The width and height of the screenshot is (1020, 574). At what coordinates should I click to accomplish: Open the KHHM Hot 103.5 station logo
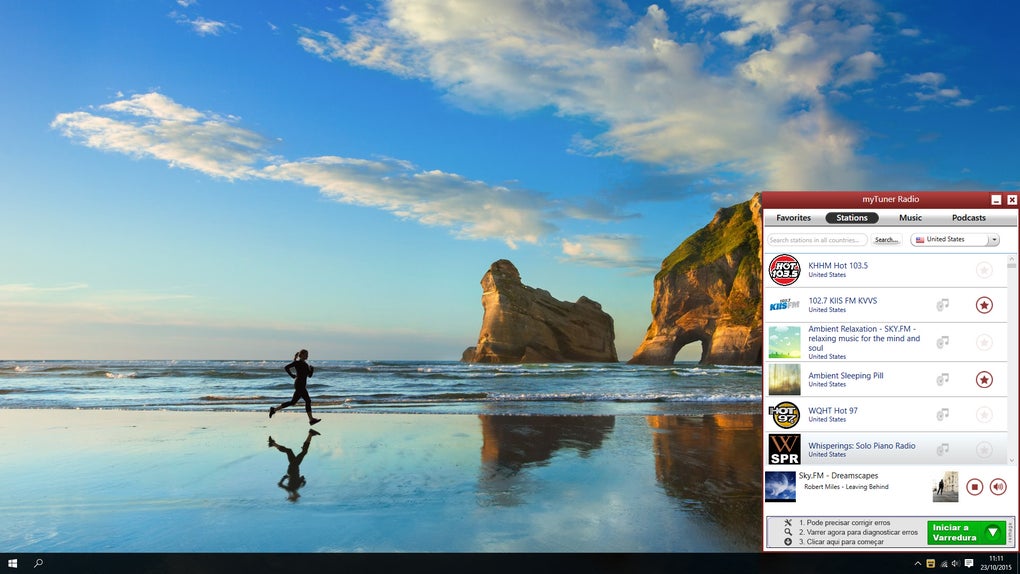click(x=785, y=270)
